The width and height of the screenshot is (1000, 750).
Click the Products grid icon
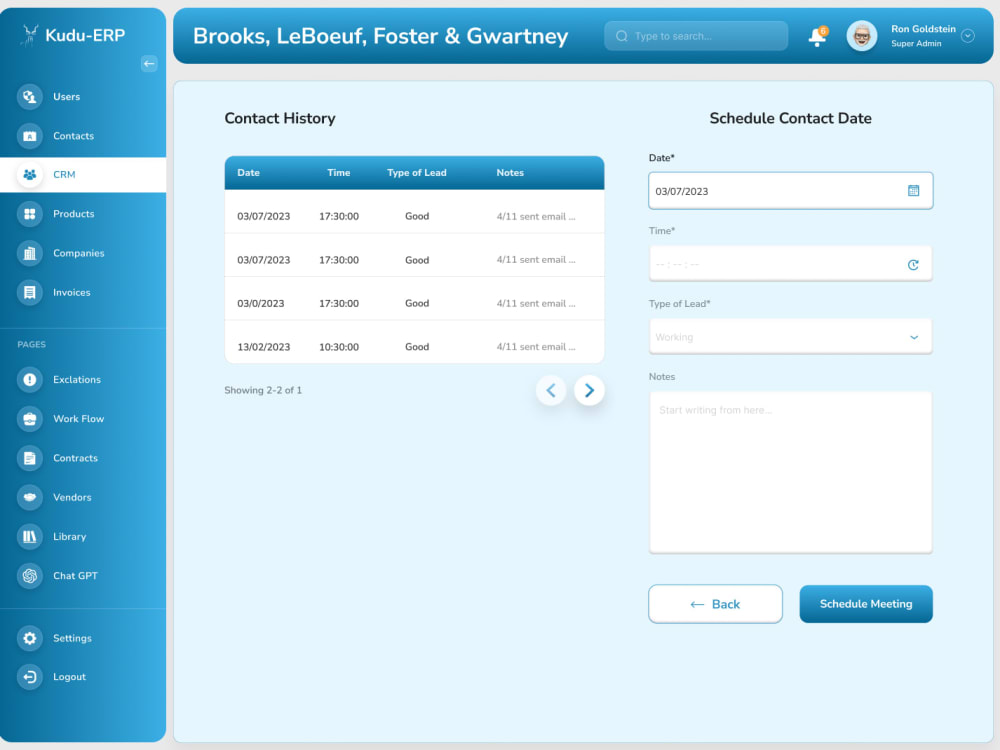pyautogui.click(x=29, y=214)
